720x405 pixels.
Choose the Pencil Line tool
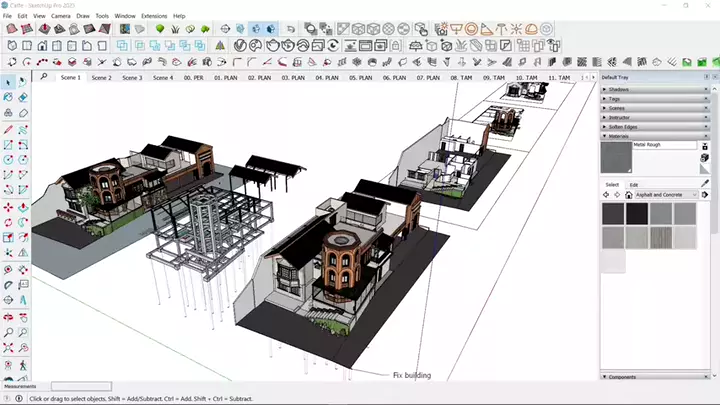coord(8,129)
